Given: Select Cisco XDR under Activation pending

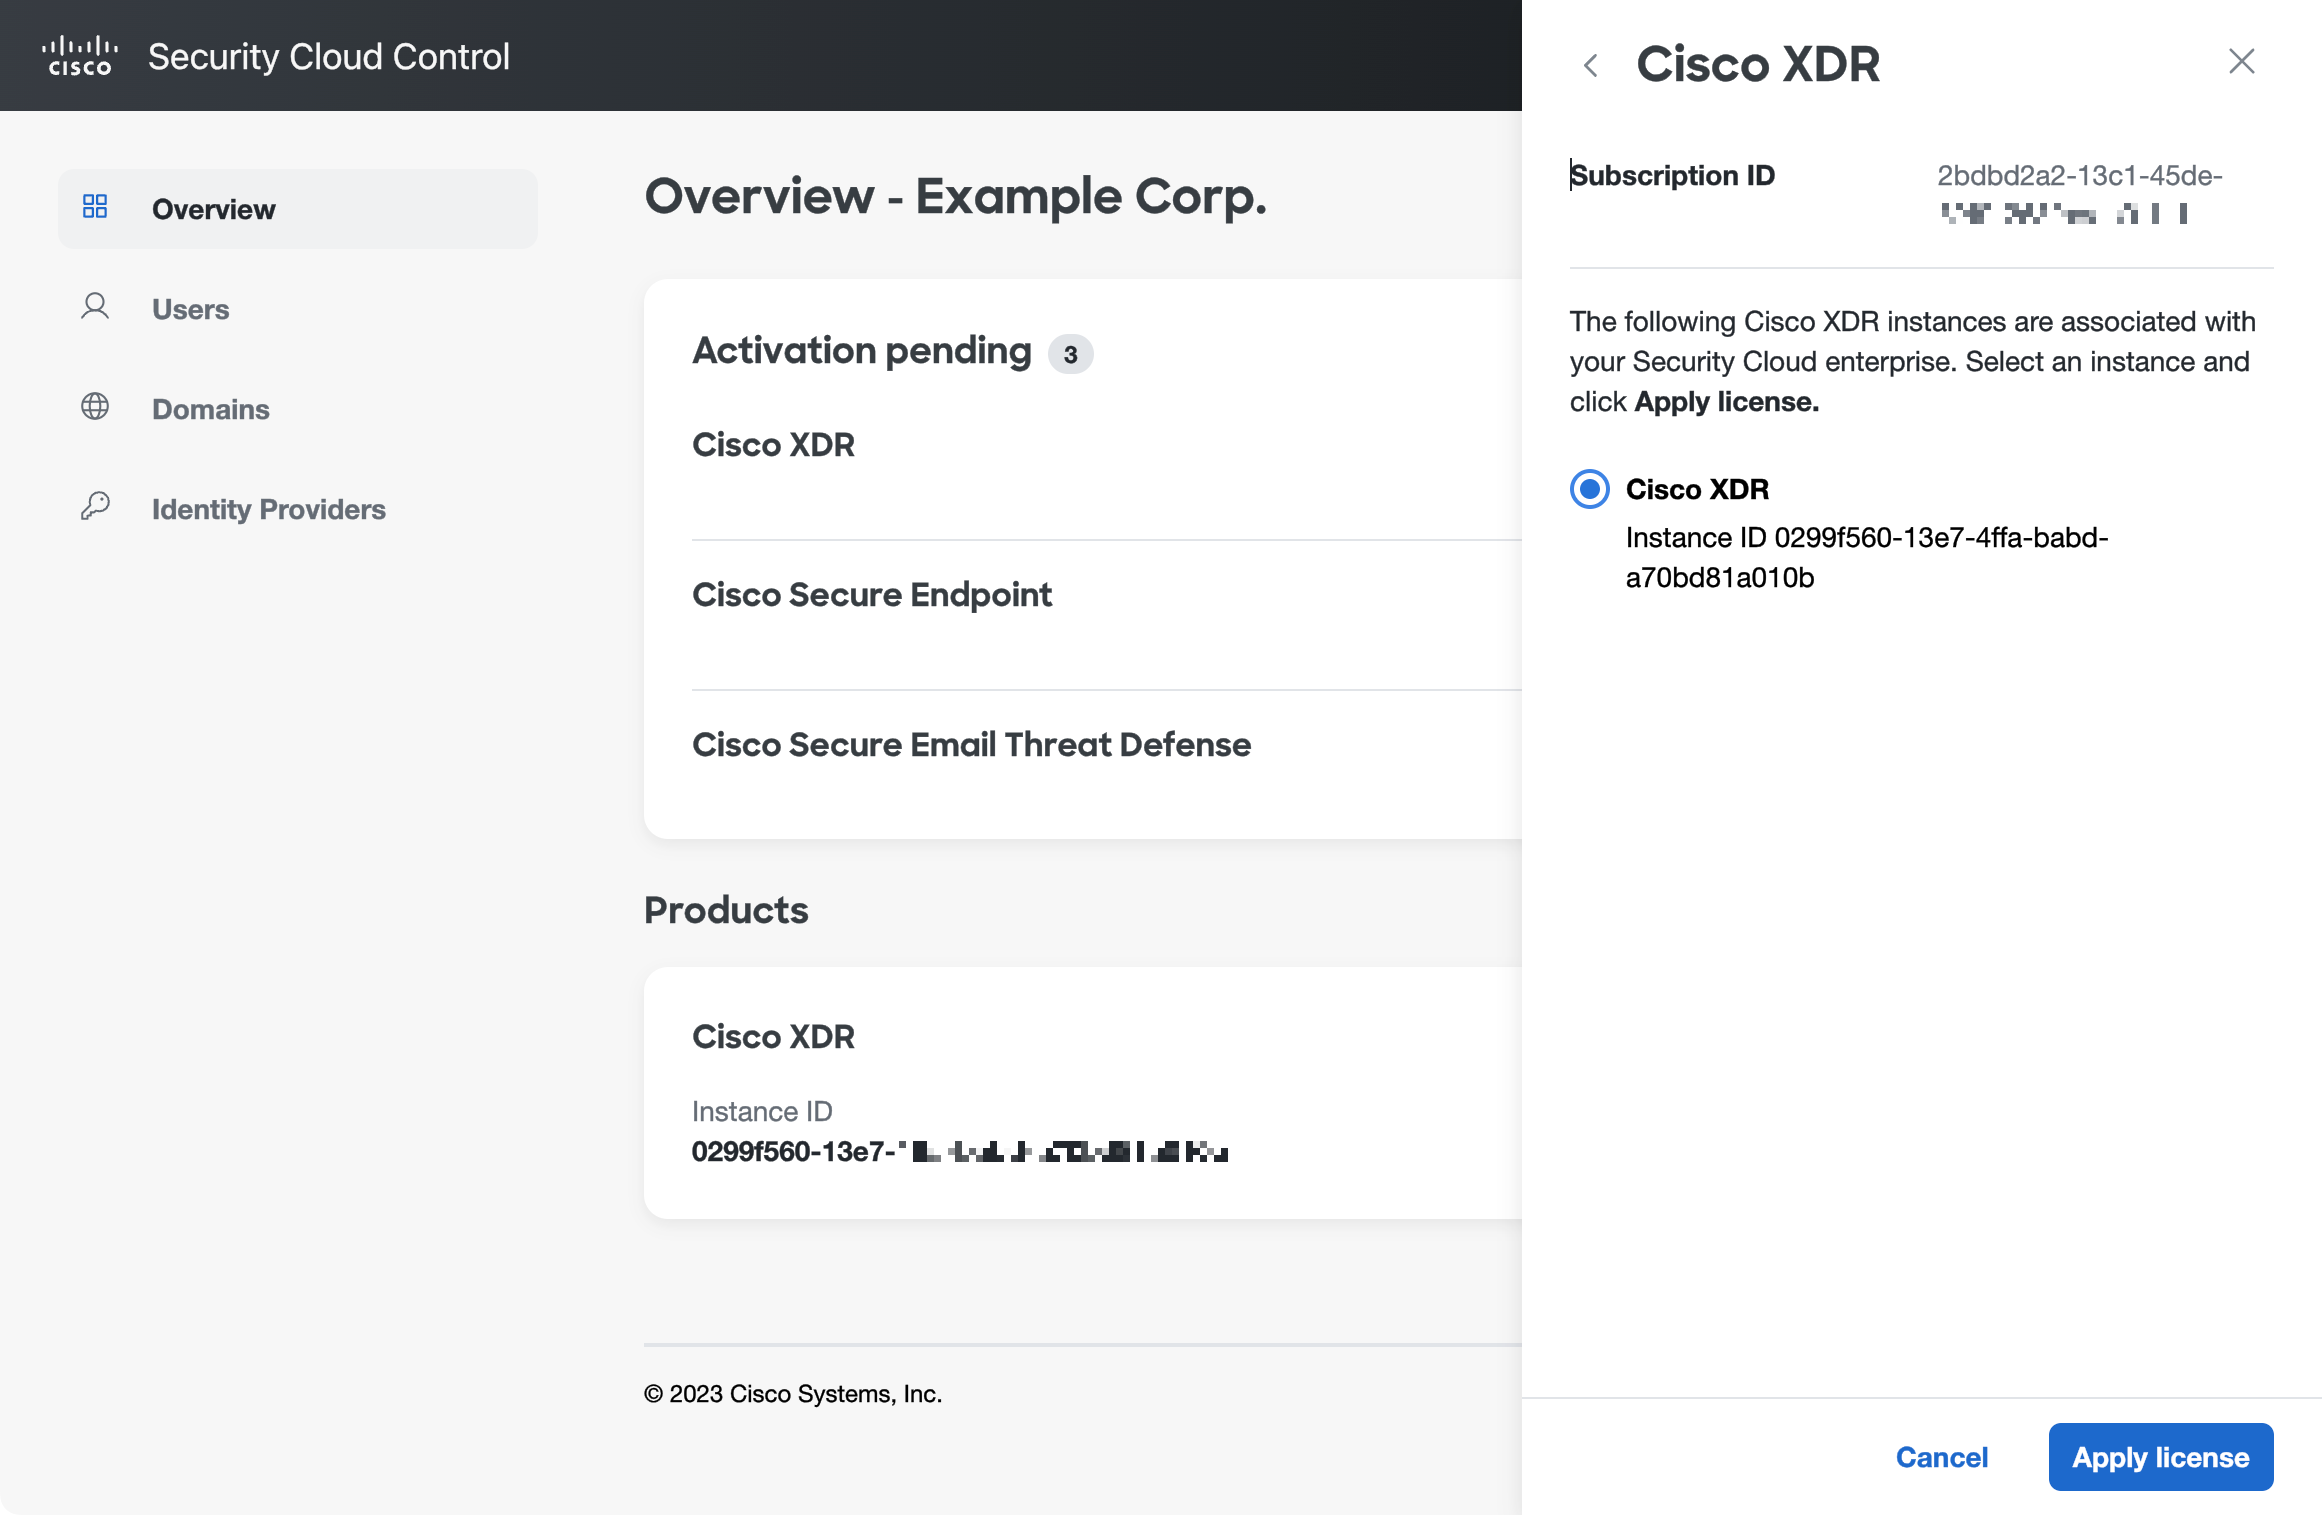Looking at the screenshot, I should (x=773, y=445).
